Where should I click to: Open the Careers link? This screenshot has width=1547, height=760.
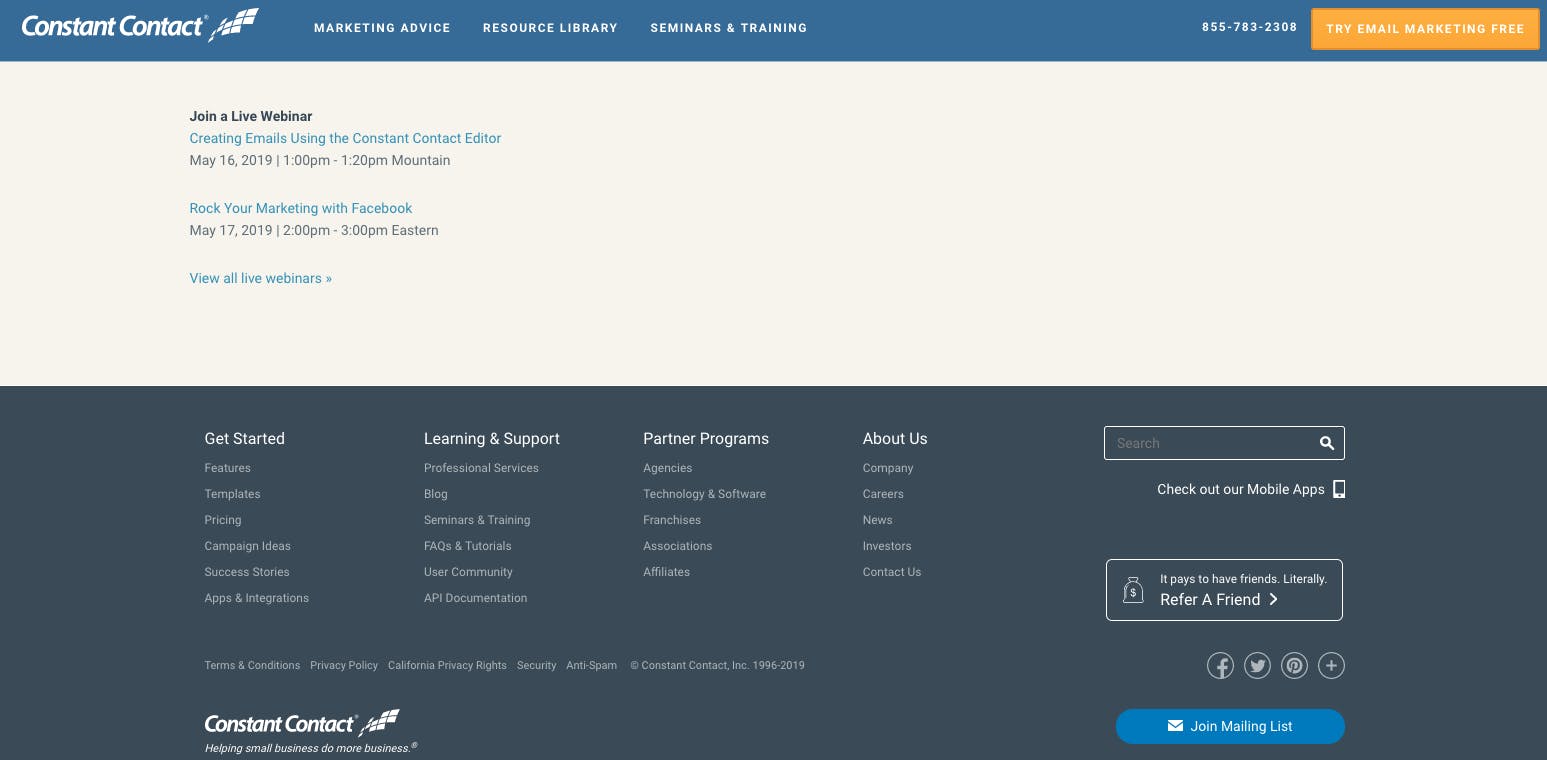[883, 494]
